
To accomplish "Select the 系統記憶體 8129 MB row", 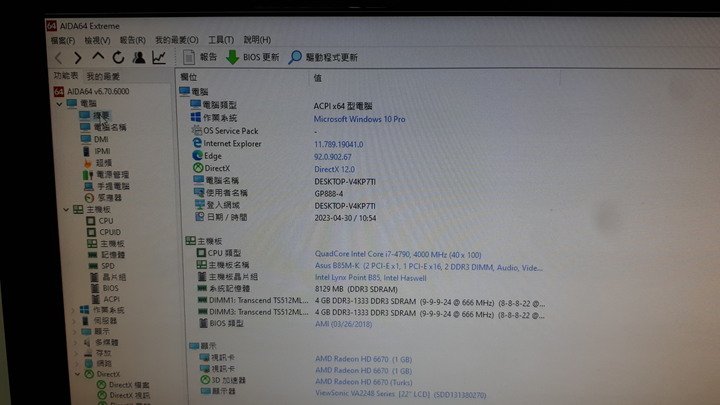I will (x=297, y=289).
